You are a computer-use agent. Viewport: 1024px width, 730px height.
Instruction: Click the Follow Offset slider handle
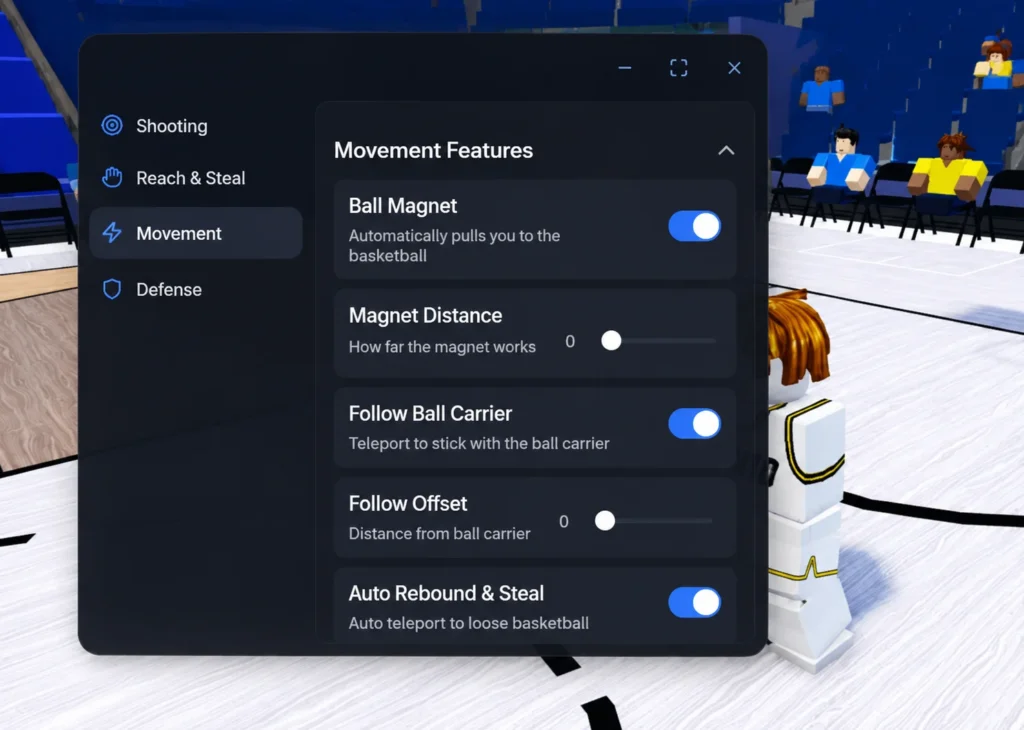[605, 520]
